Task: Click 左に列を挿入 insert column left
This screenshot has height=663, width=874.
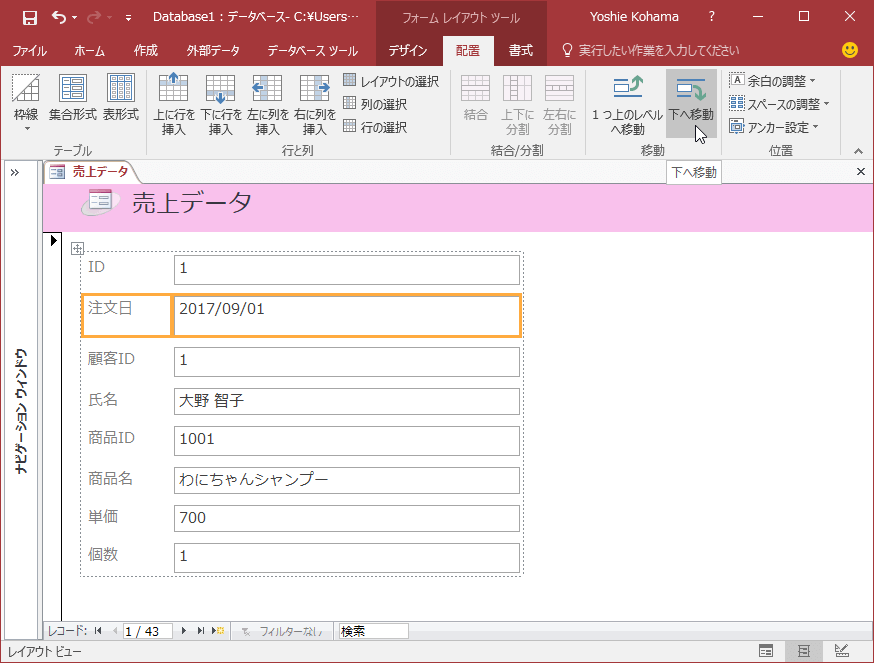Action: [x=268, y=105]
